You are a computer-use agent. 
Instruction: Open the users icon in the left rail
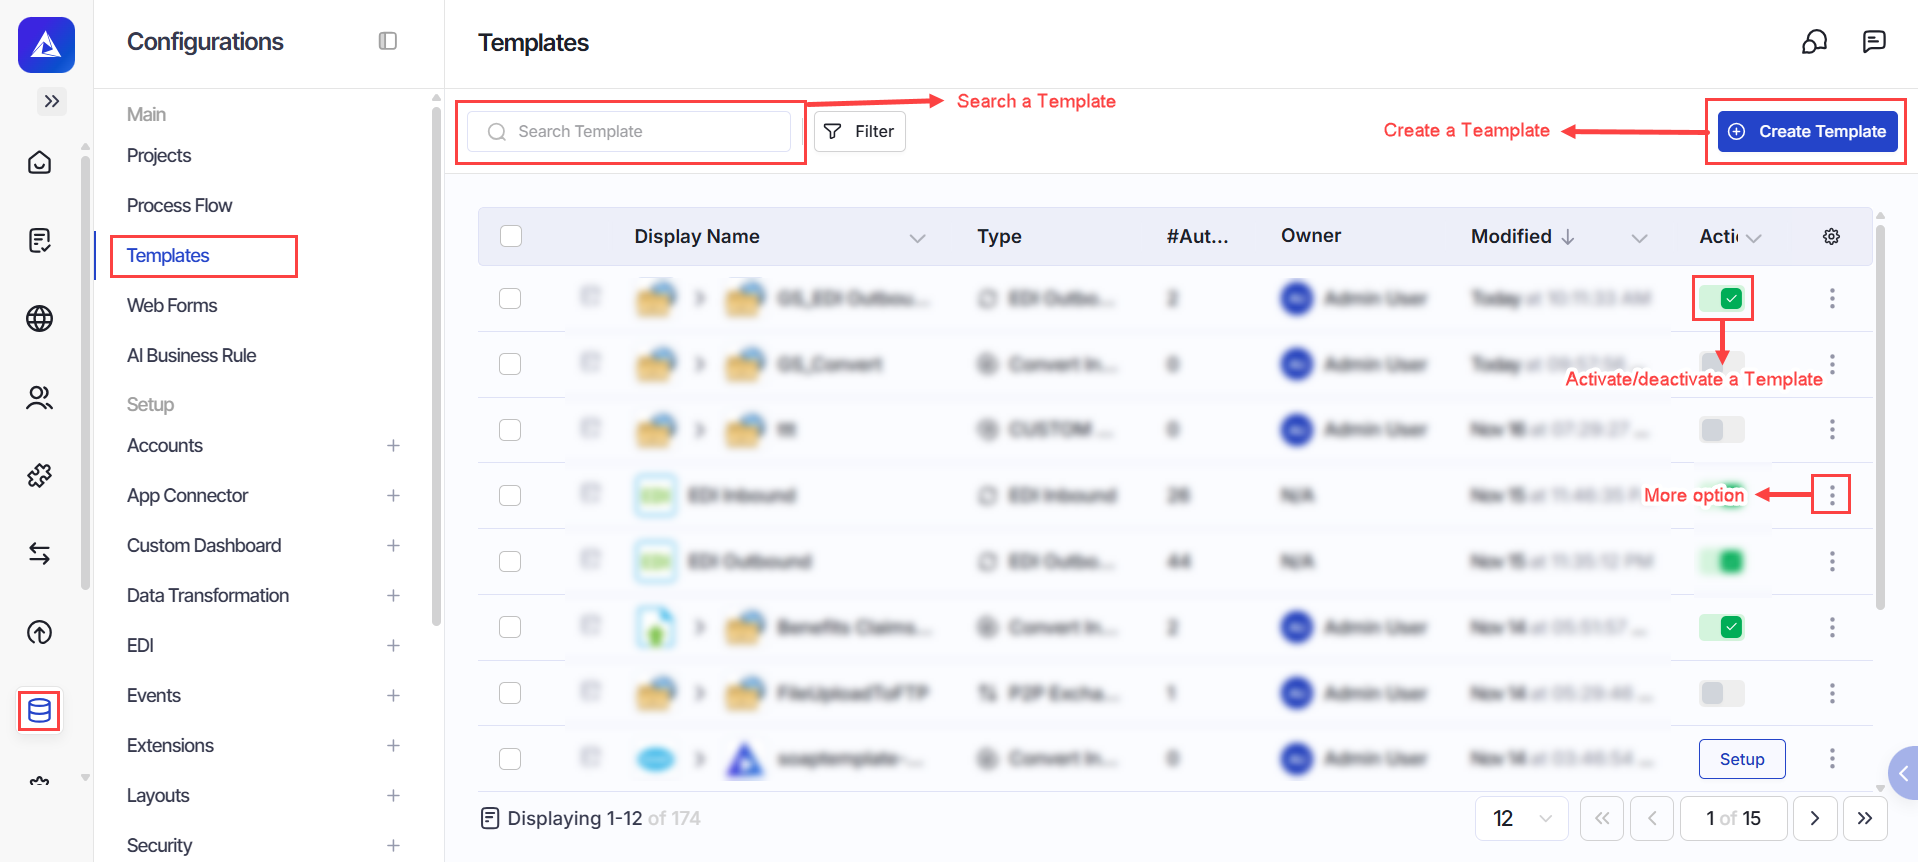40,398
